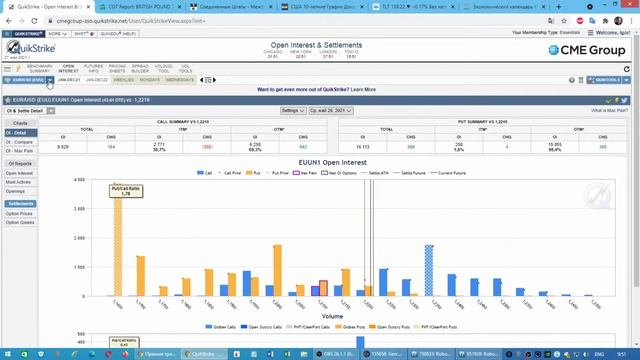Open Option Greeks in the sidebar

coord(20,222)
